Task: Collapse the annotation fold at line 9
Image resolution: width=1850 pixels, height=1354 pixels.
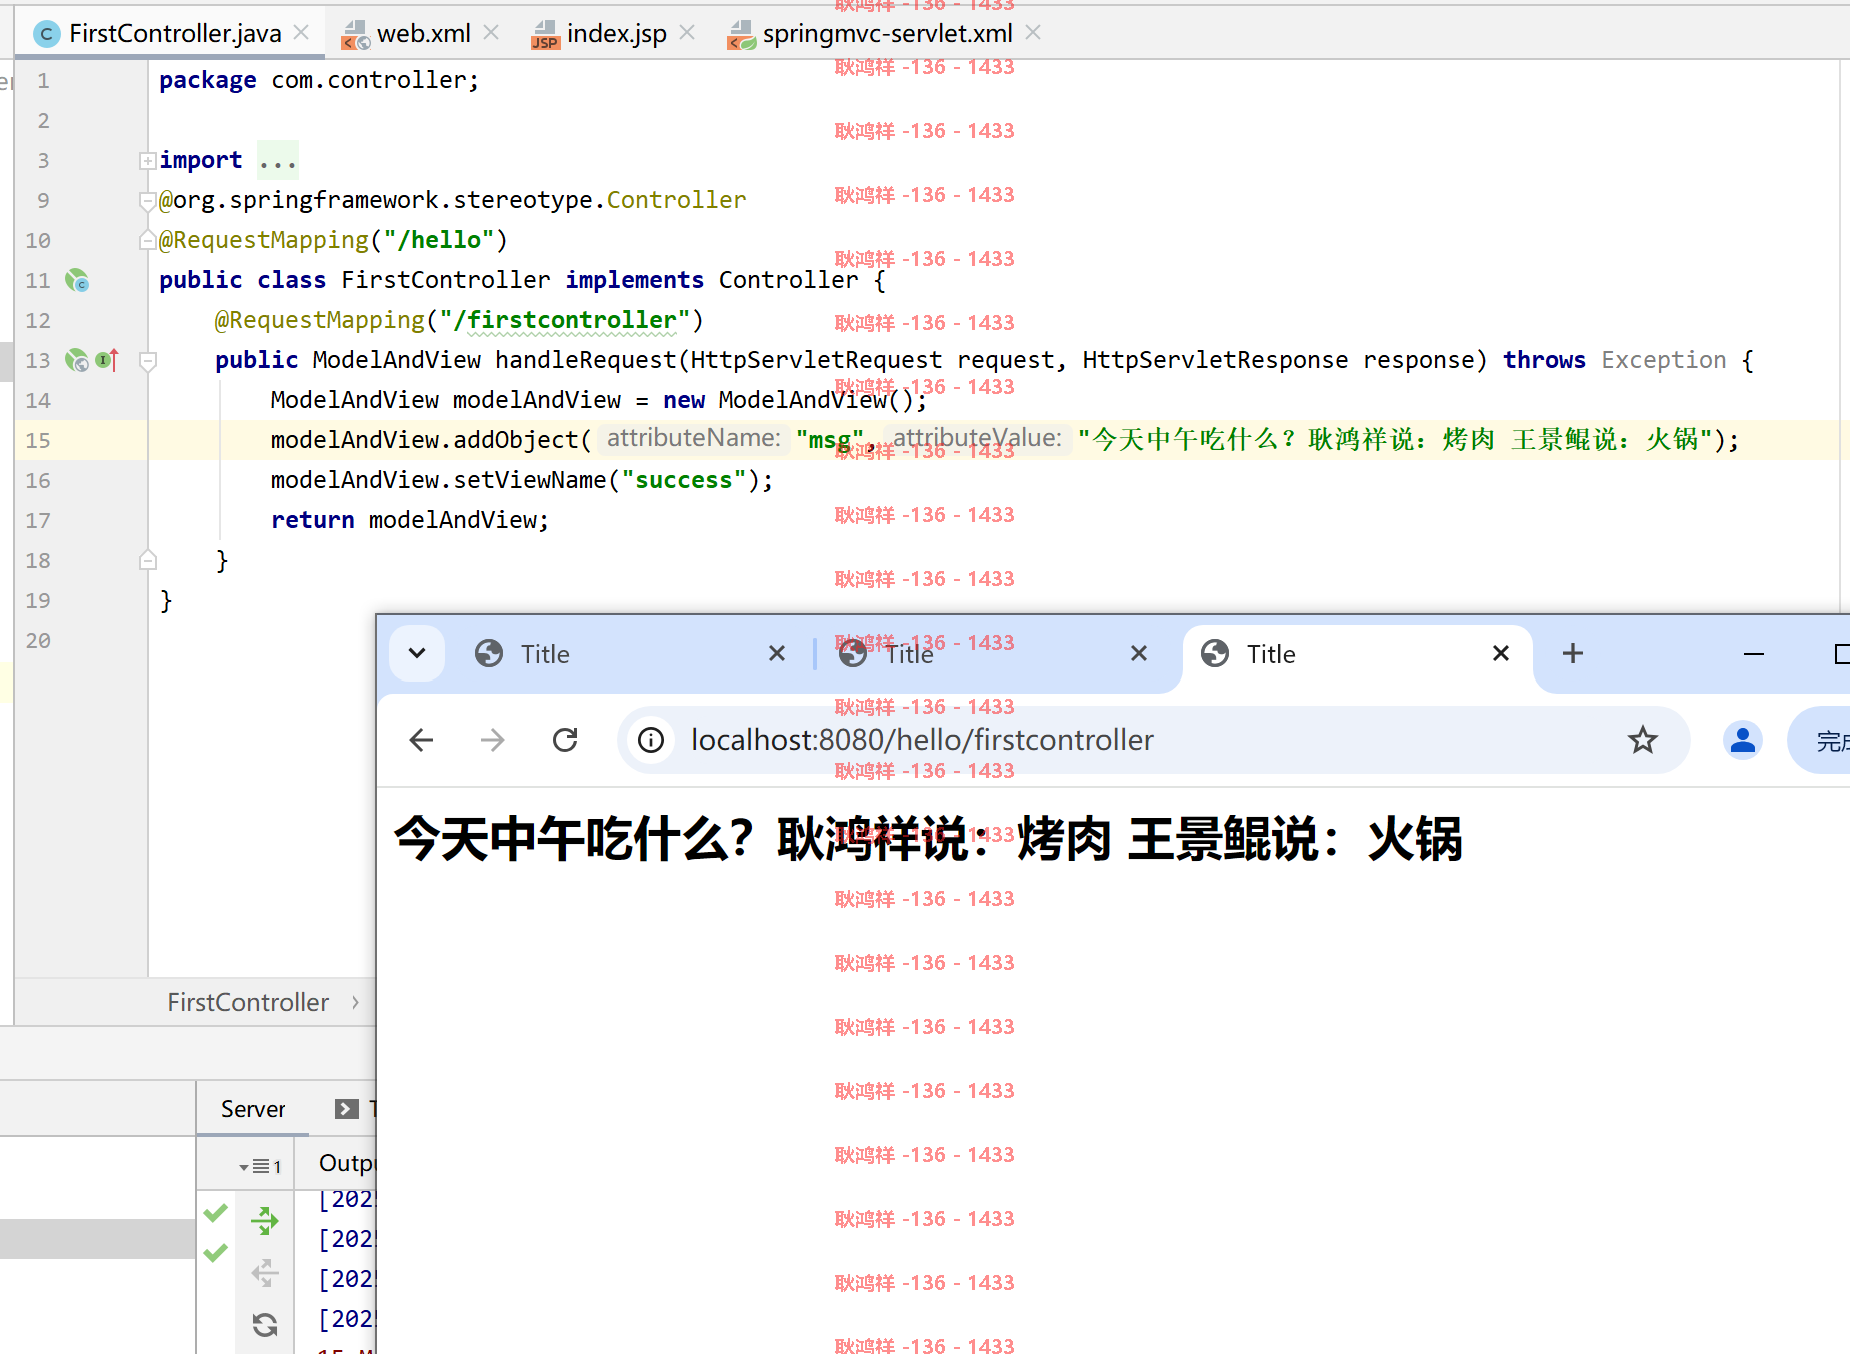Action: pyautogui.click(x=147, y=200)
